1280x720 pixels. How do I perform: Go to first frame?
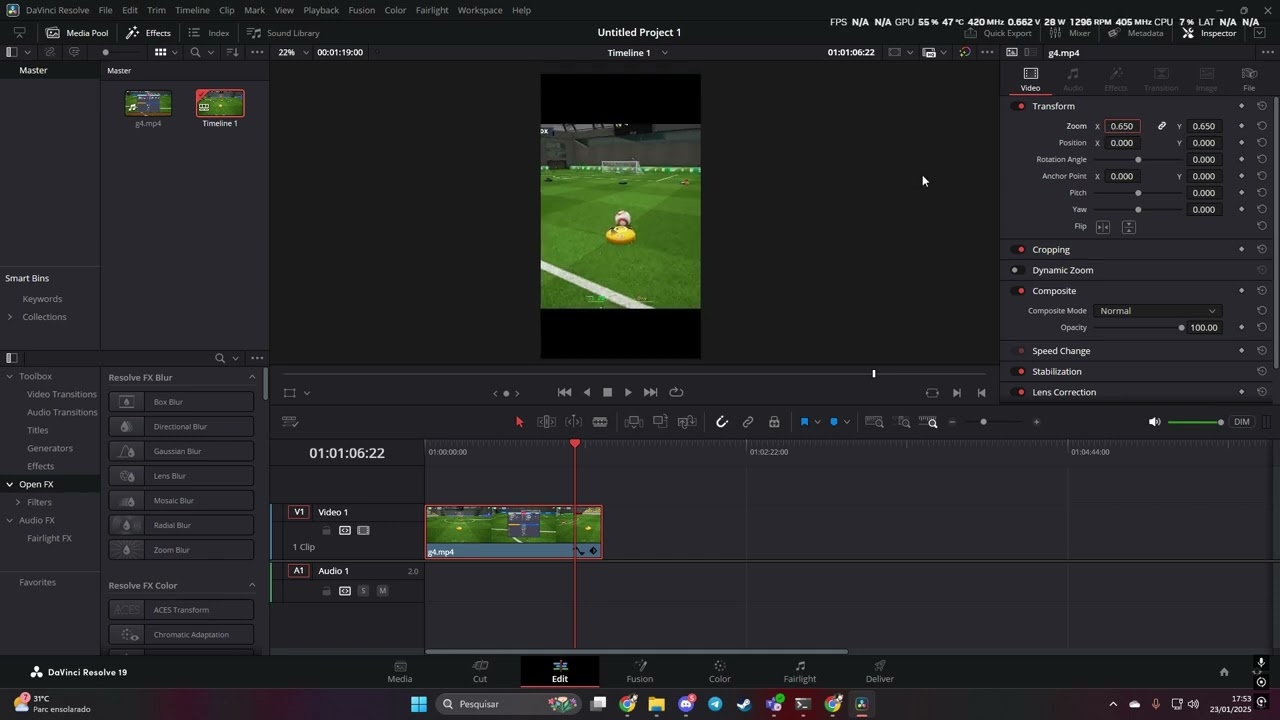(564, 393)
